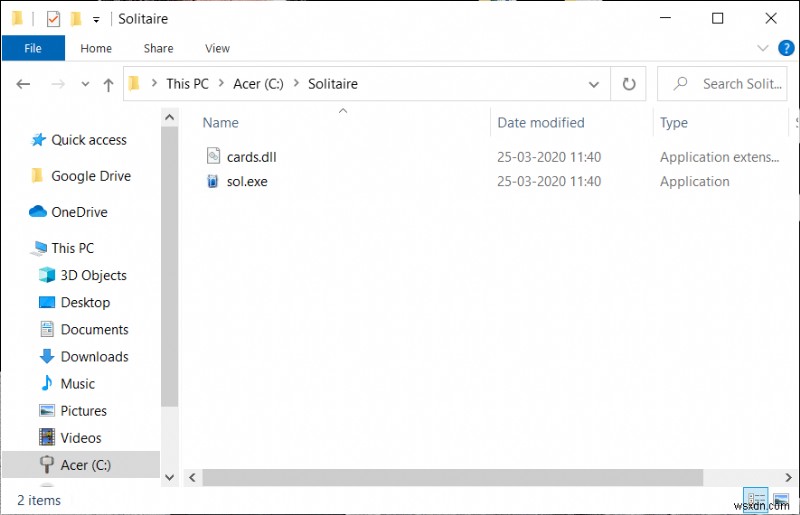This screenshot has width=800, height=515.
Task: Click navigation pane scroll up arrow
Action: point(169,117)
